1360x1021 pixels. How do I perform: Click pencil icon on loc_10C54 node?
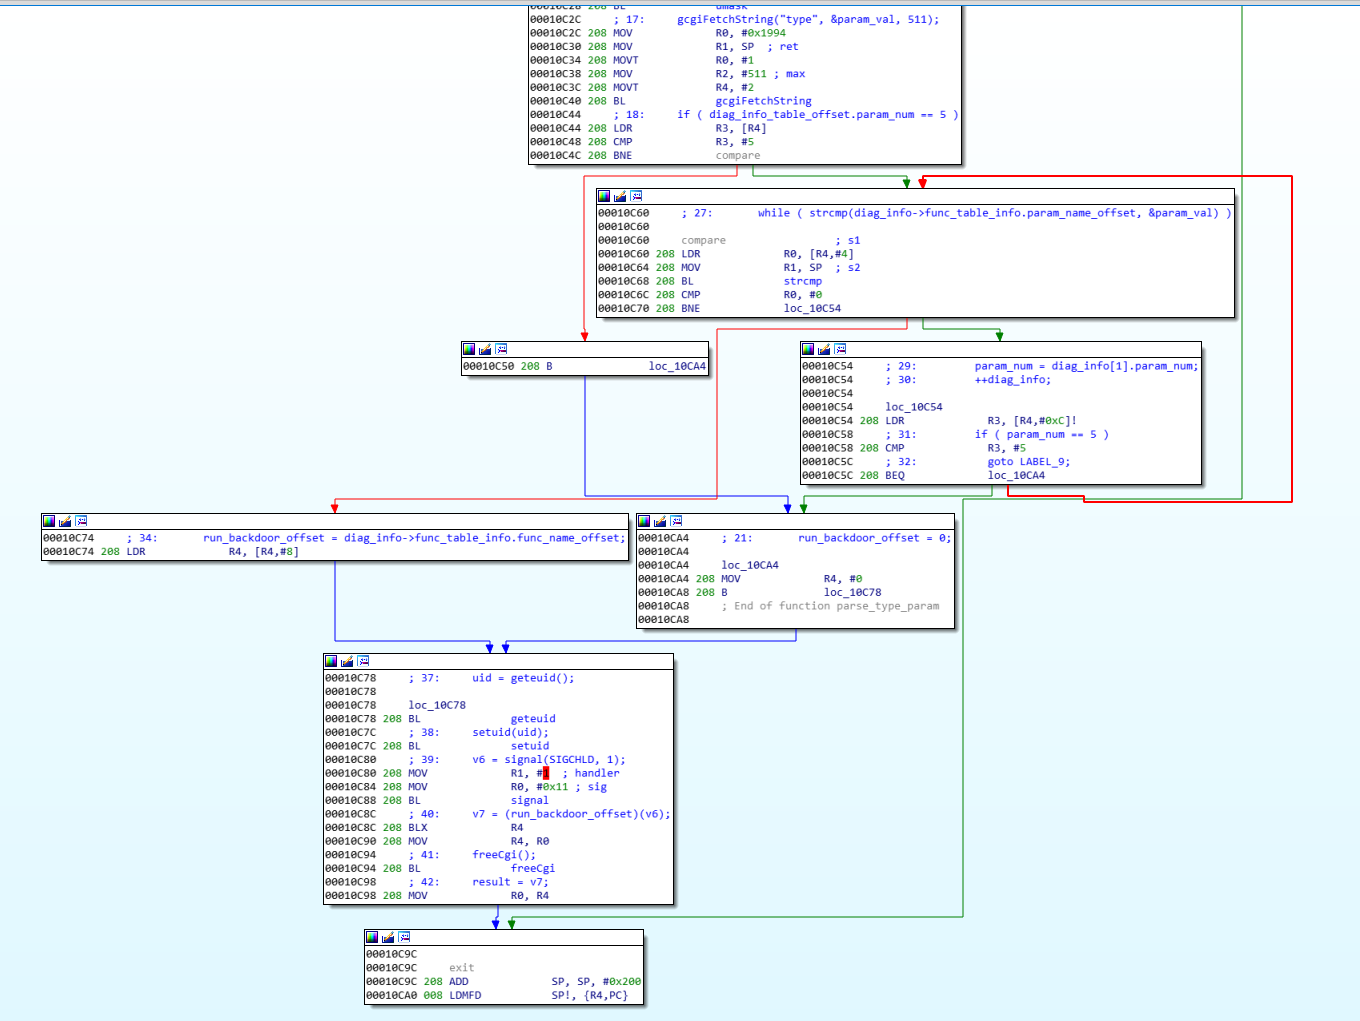[x=824, y=349]
